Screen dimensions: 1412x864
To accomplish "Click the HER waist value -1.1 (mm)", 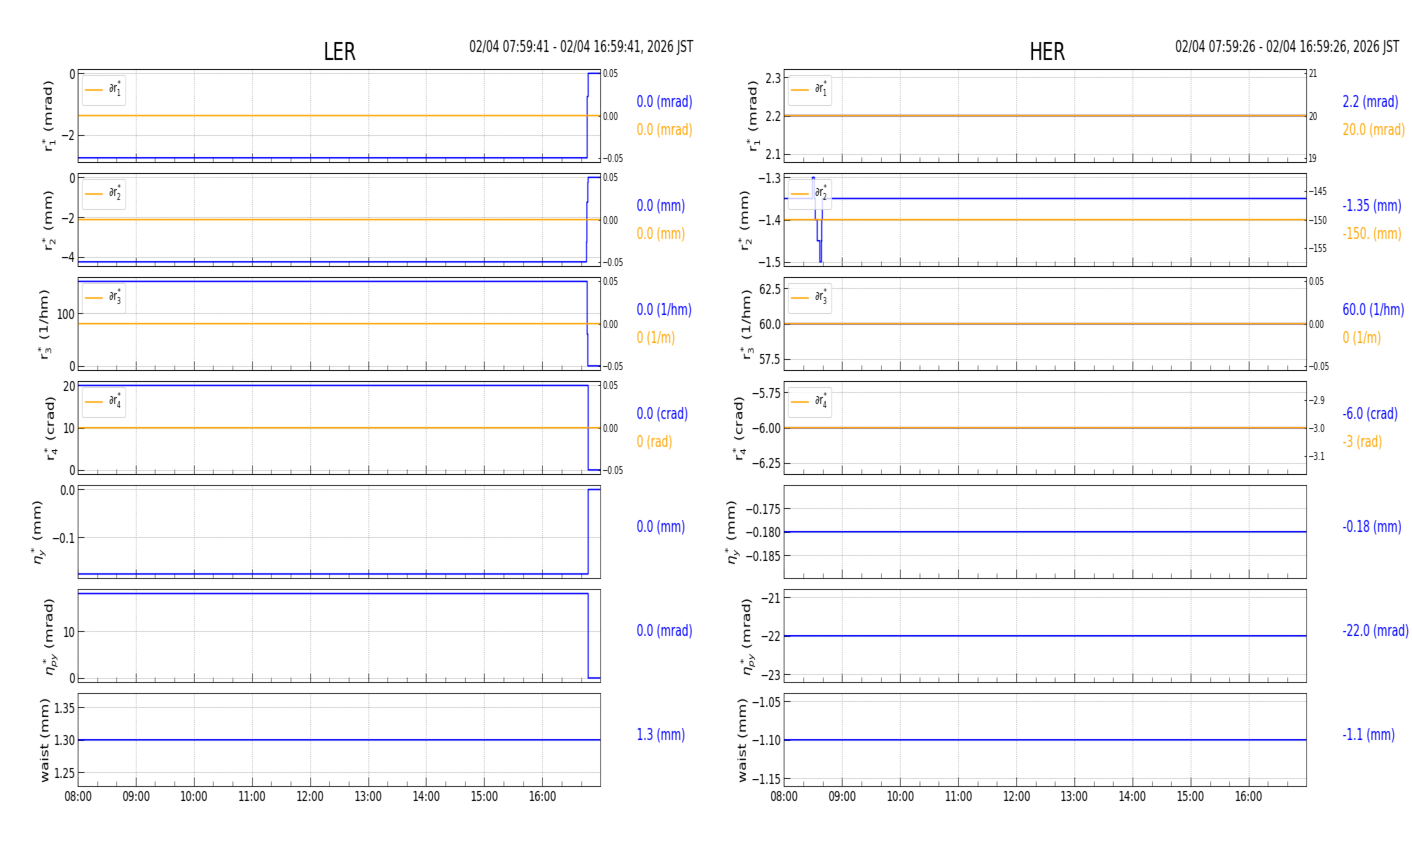I will point(1368,735).
